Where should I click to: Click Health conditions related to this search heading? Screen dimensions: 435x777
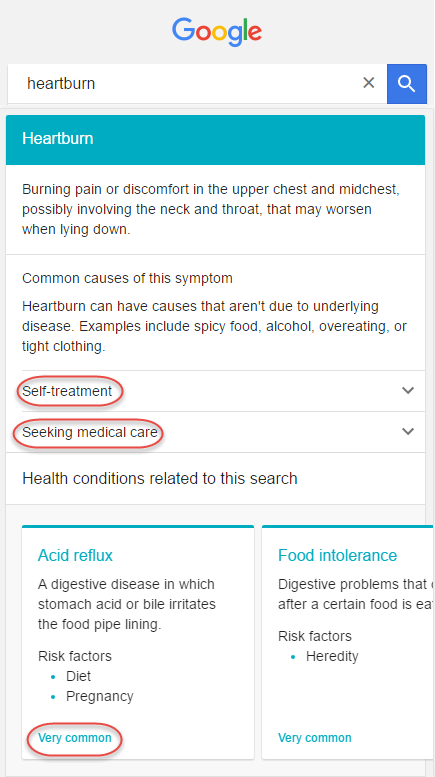point(160,479)
